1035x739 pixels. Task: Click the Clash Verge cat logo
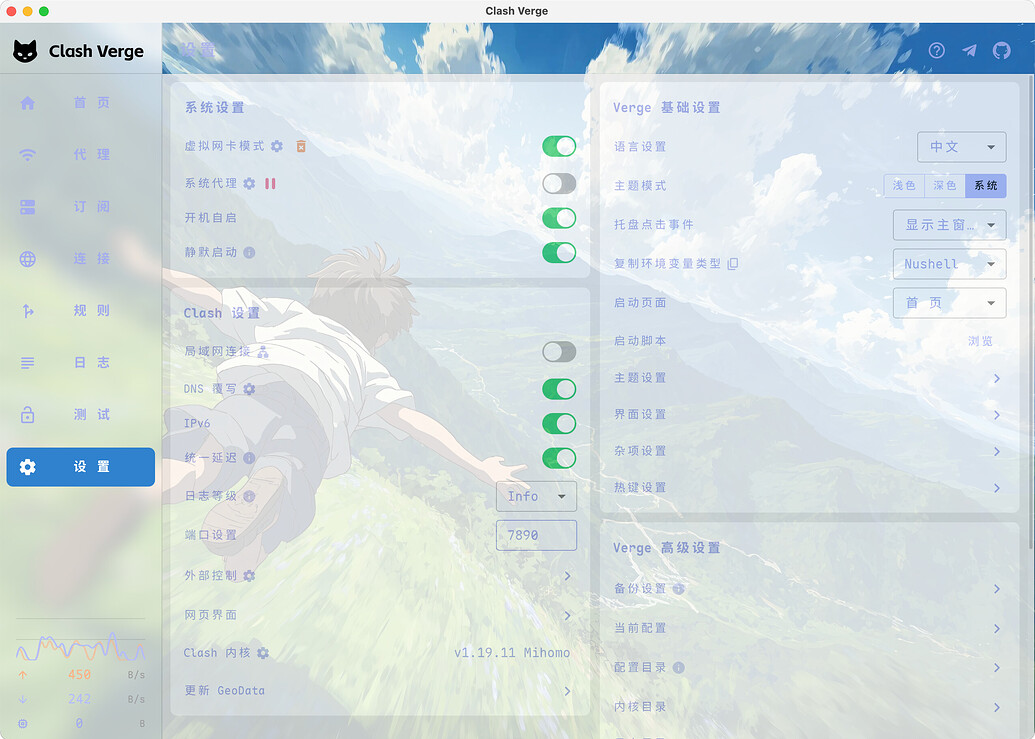(25, 51)
